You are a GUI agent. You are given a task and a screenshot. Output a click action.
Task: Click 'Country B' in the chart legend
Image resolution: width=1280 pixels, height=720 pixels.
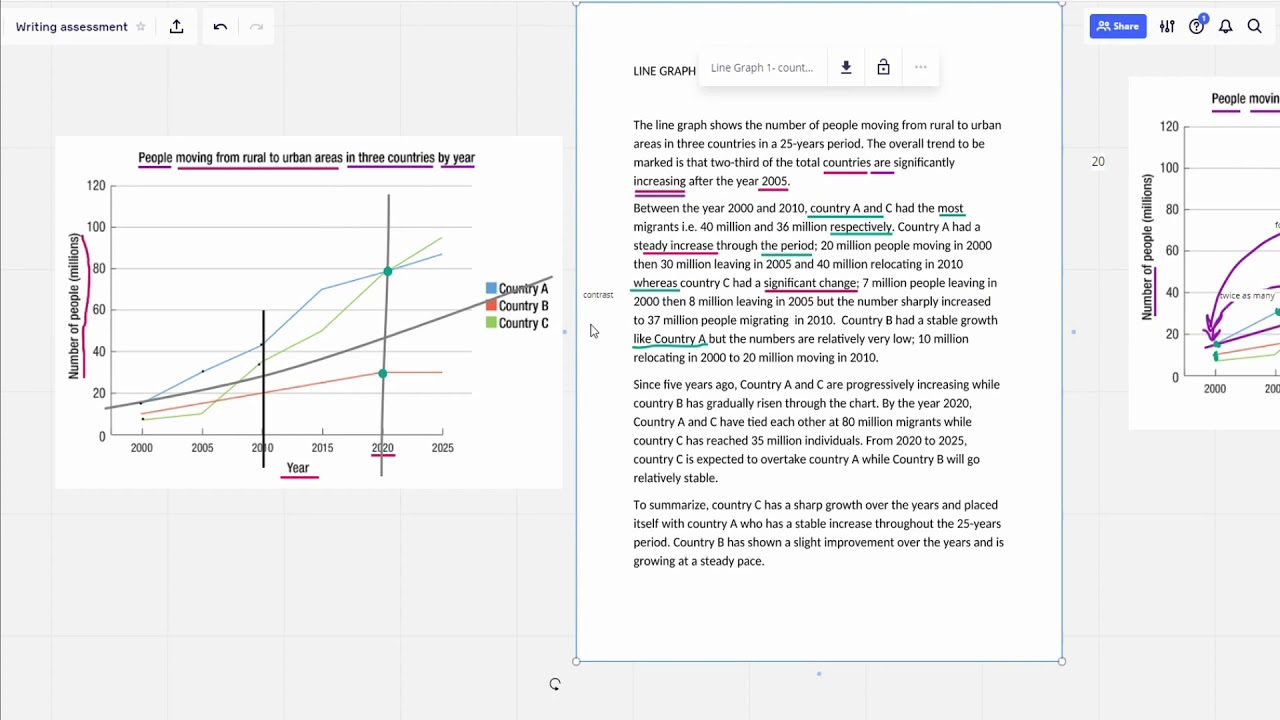coord(517,306)
